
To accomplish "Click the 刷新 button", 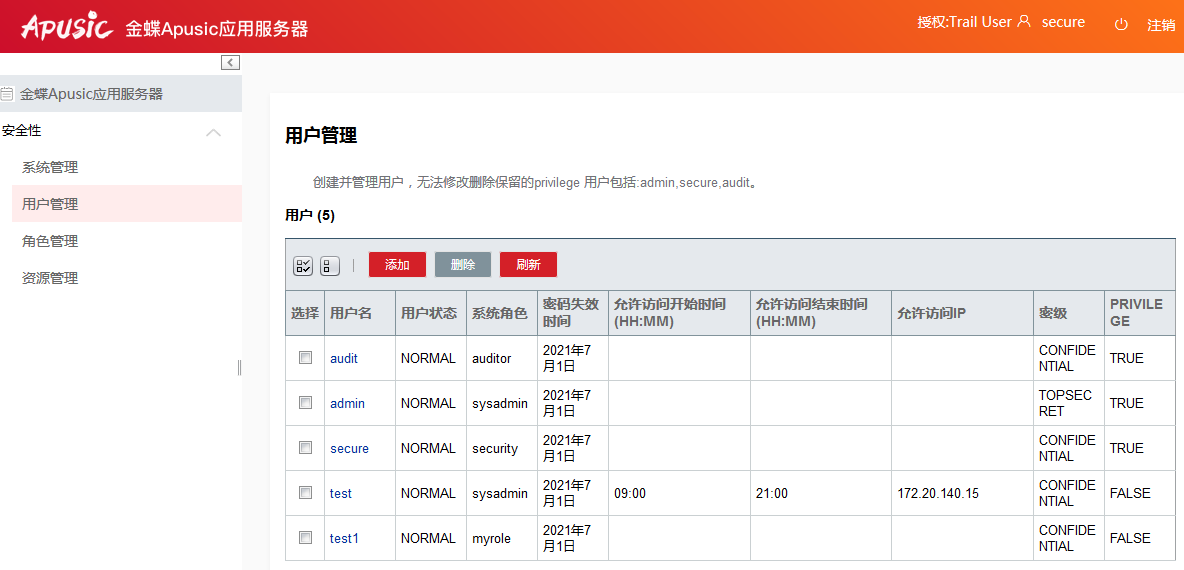I will 528,265.
